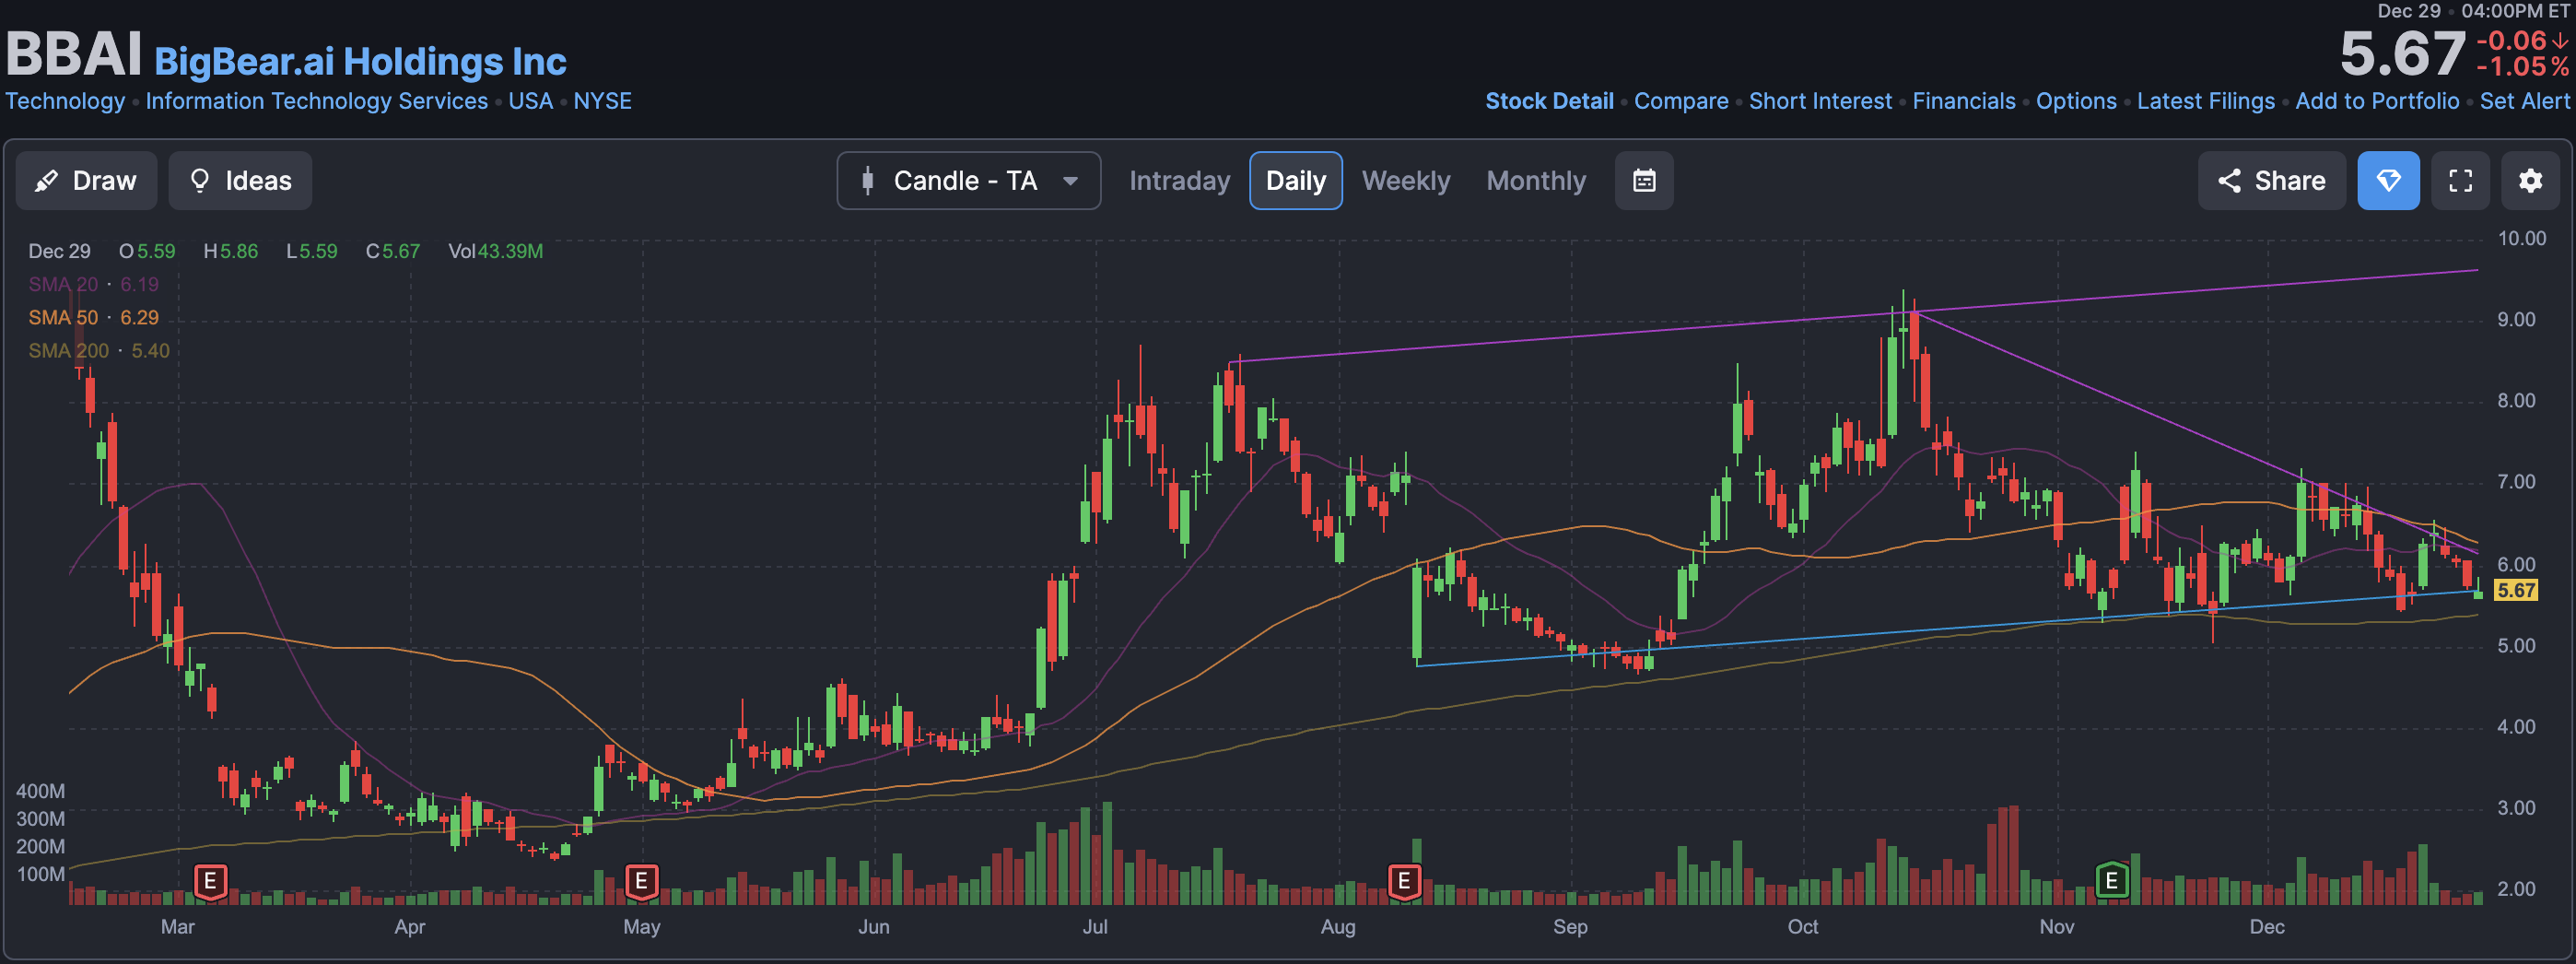Open the Latest Filings link
Screen dimensions: 2576x964
point(2205,101)
